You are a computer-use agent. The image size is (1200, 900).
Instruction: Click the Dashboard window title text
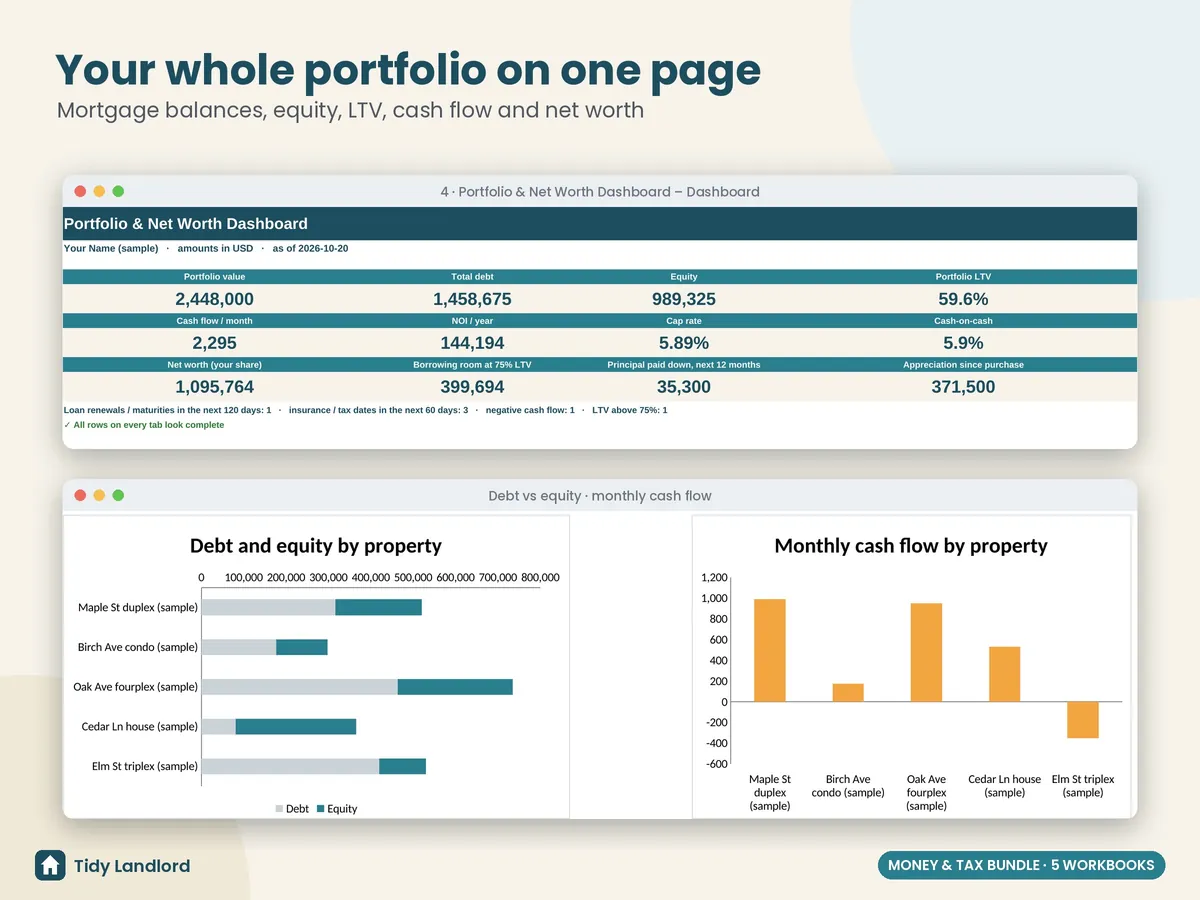pos(600,191)
